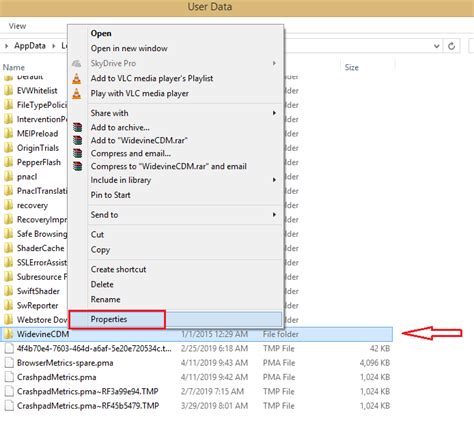This screenshot has width=474, height=423.
Task: Click the CrashpadMetrics.pma file icon
Action: click(9, 377)
